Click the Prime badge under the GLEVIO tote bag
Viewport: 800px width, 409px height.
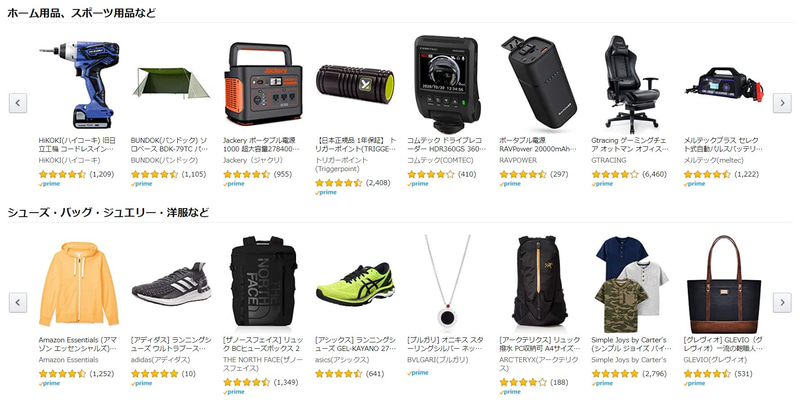(x=694, y=384)
